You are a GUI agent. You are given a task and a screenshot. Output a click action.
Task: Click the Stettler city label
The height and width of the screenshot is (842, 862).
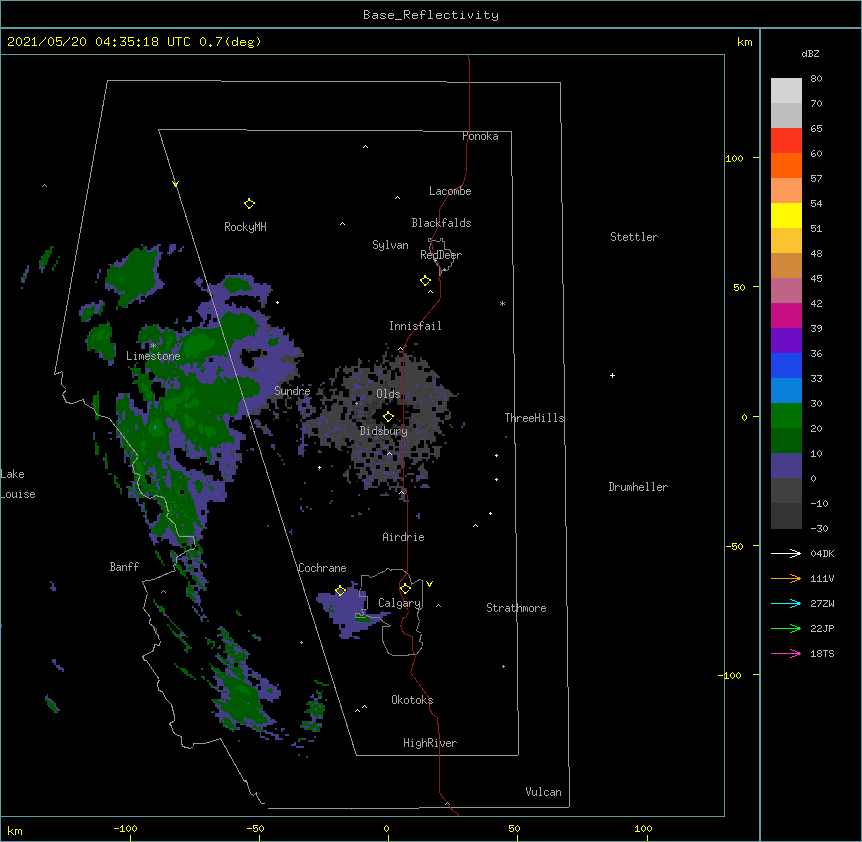634,237
